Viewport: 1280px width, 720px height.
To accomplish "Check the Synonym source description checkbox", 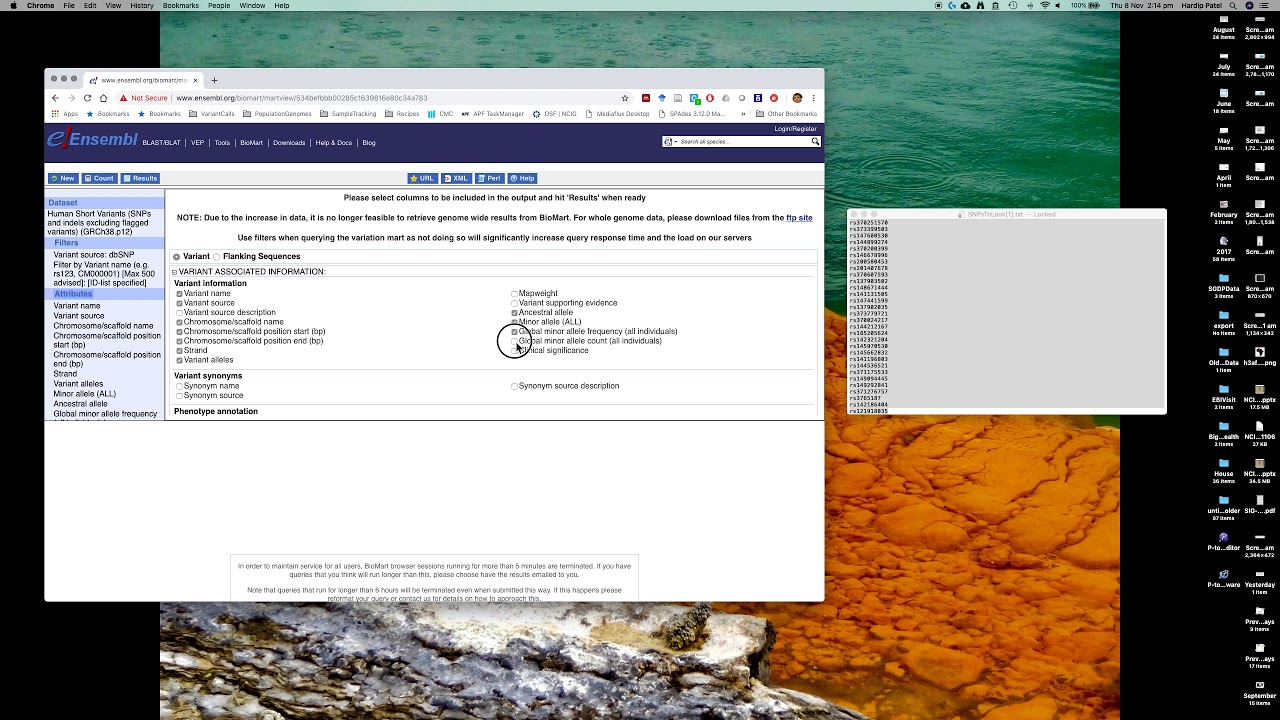I will click(515, 386).
